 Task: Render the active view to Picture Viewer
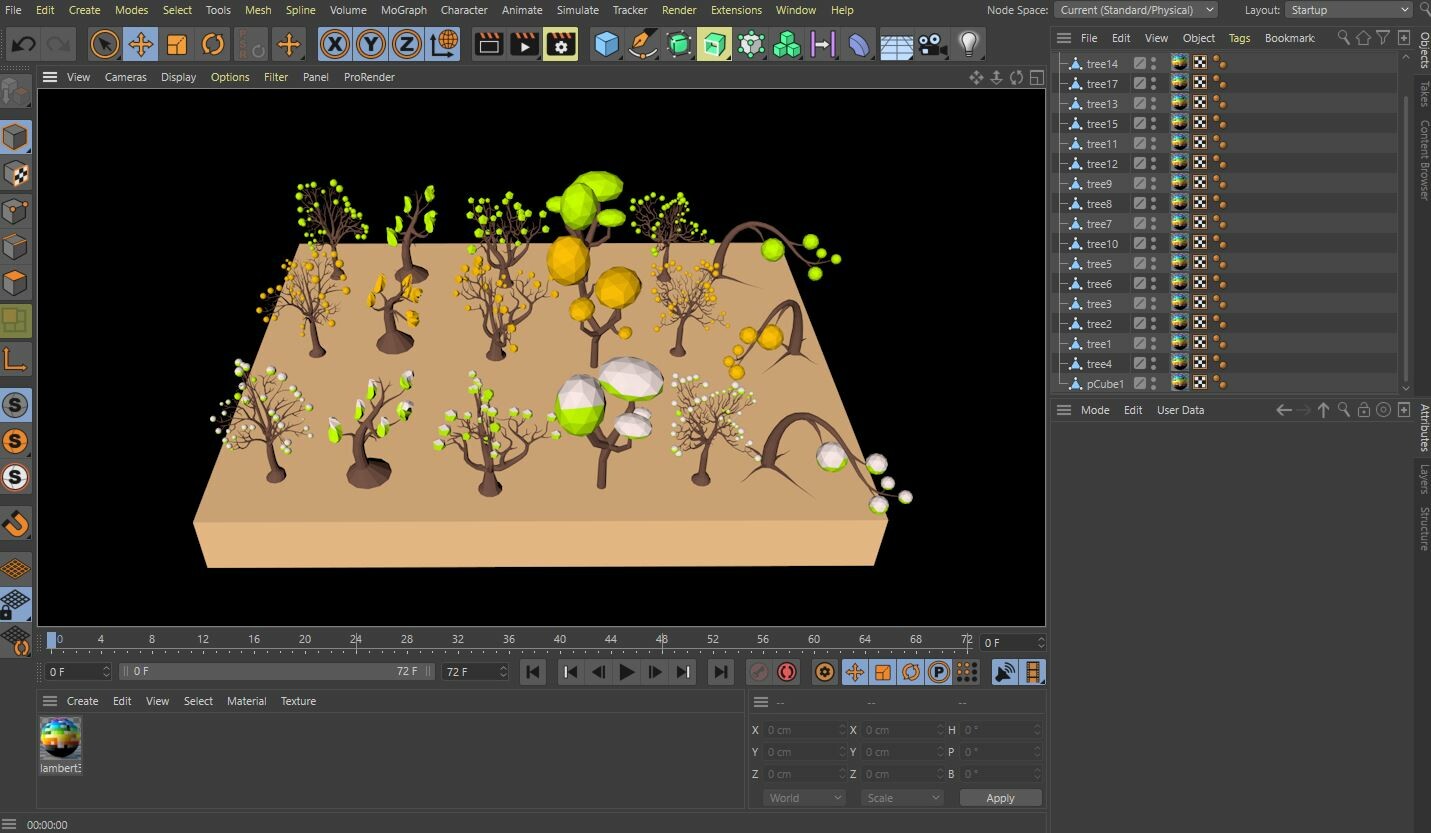(x=524, y=44)
